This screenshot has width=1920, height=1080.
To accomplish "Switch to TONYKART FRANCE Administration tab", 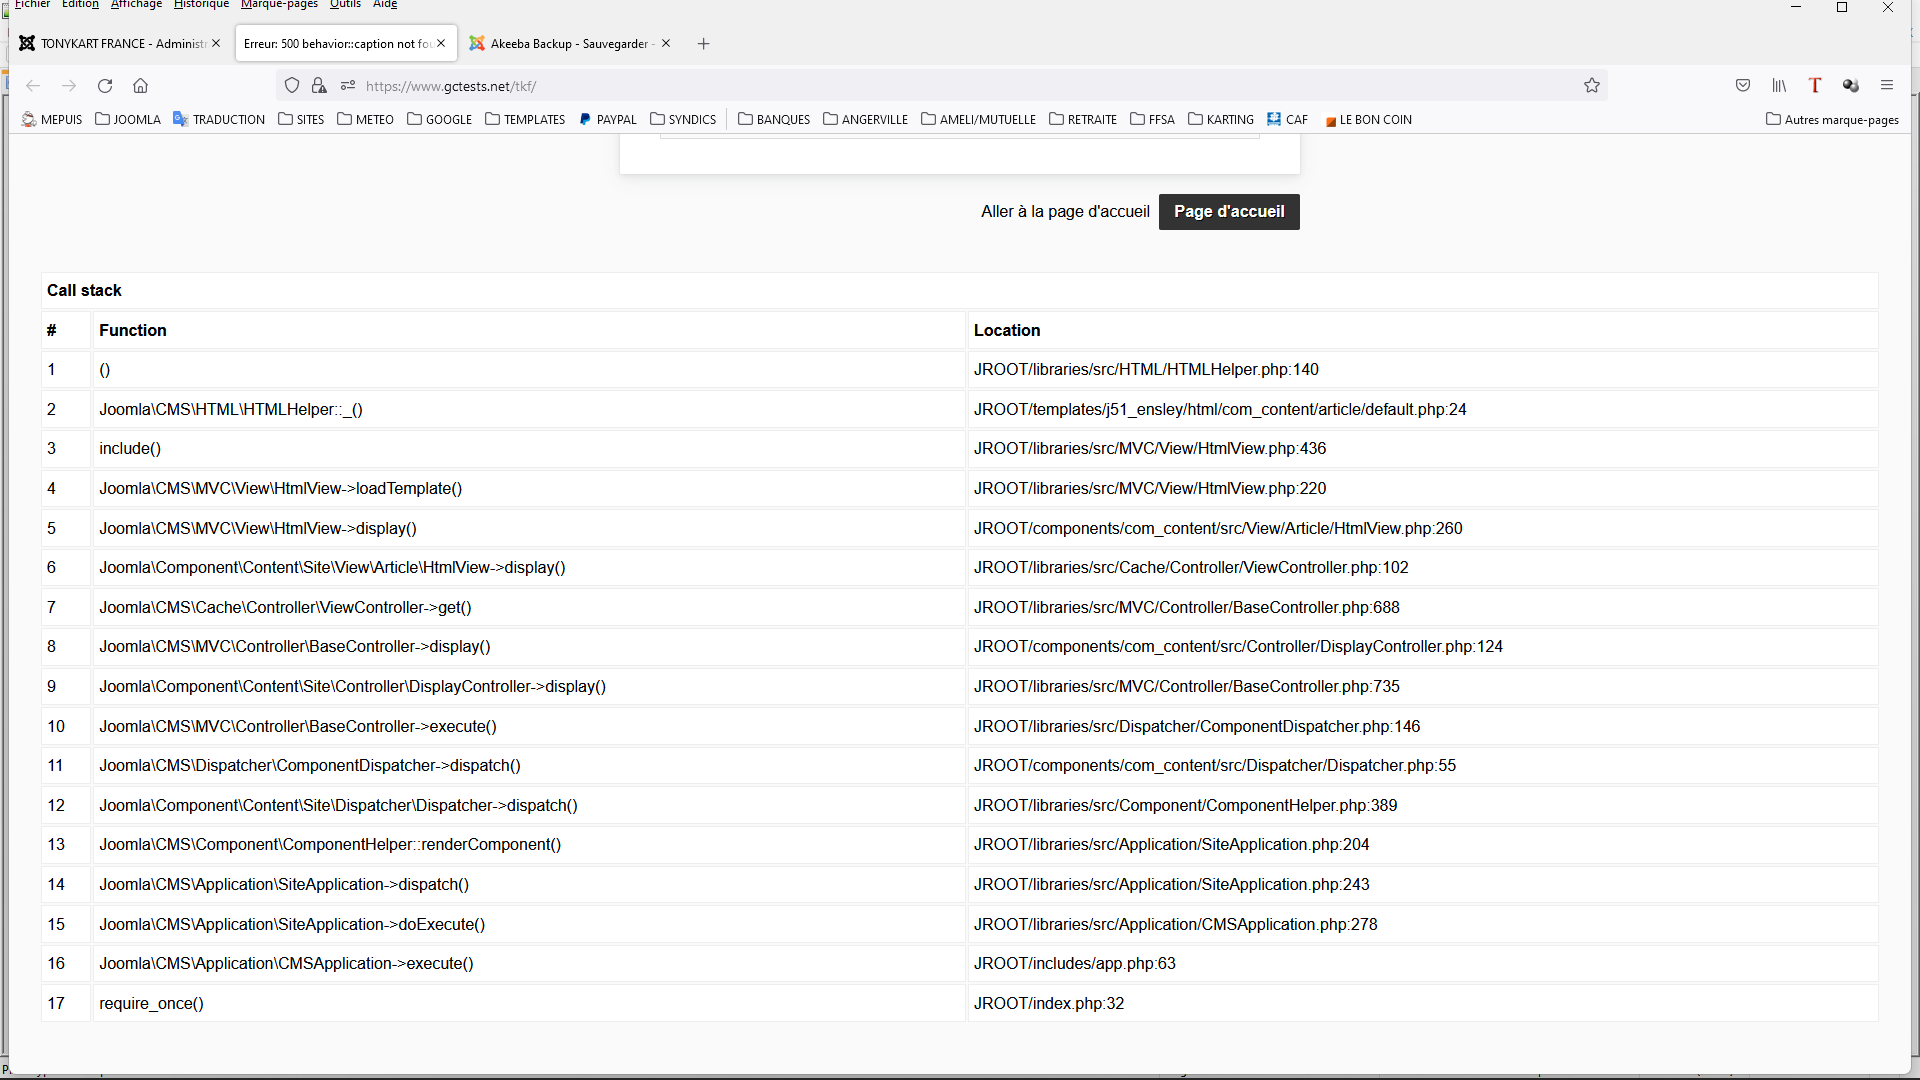I will click(x=115, y=44).
